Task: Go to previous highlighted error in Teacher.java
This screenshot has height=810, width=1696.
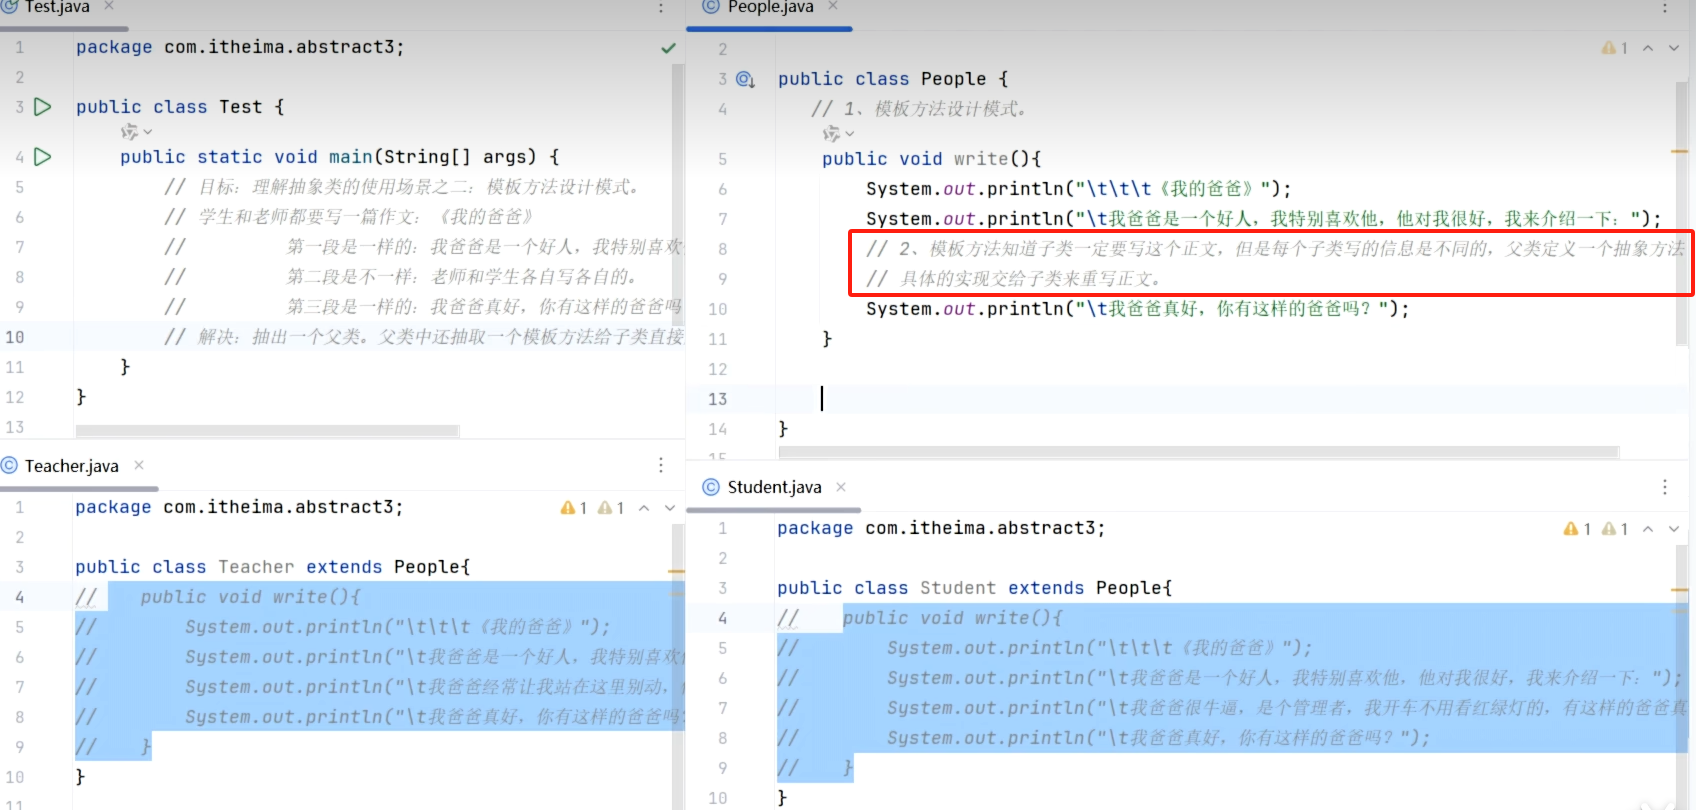Action: click(644, 508)
